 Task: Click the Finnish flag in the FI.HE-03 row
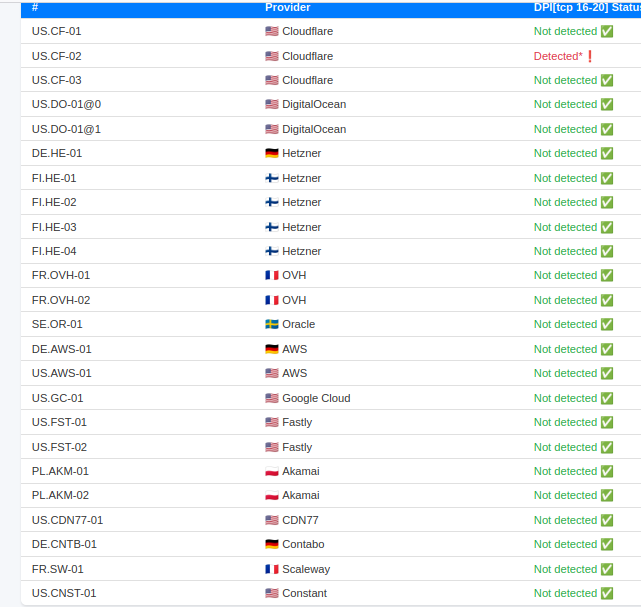coord(272,227)
